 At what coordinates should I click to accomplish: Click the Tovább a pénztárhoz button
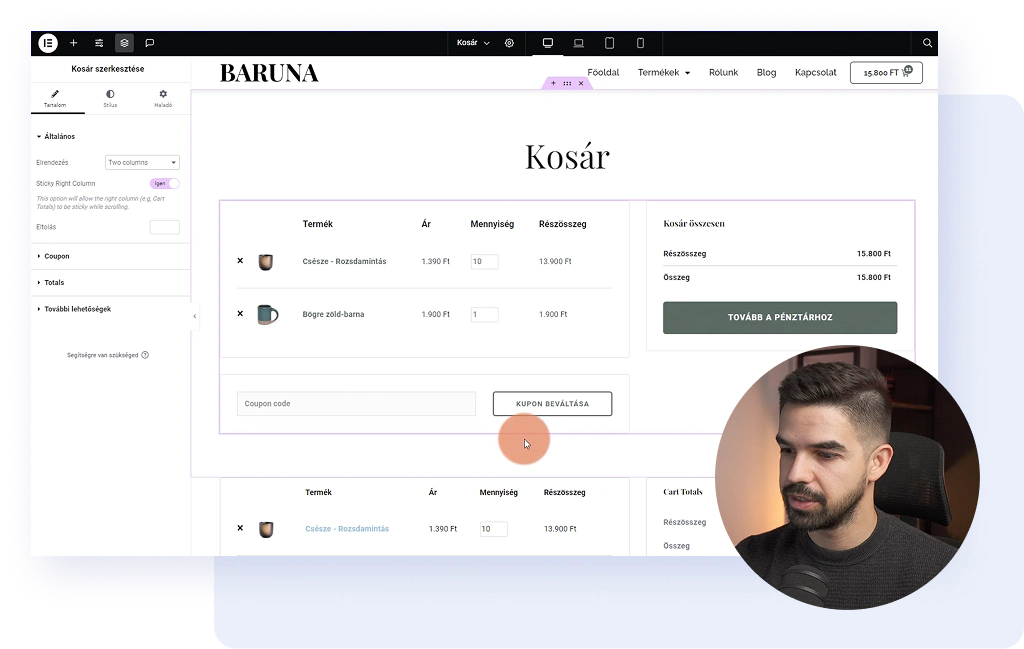coord(780,317)
